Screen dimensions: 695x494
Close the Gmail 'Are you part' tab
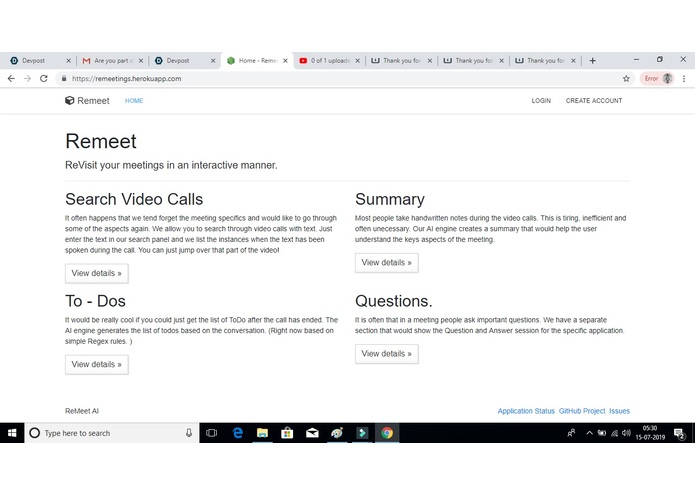[141, 61]
